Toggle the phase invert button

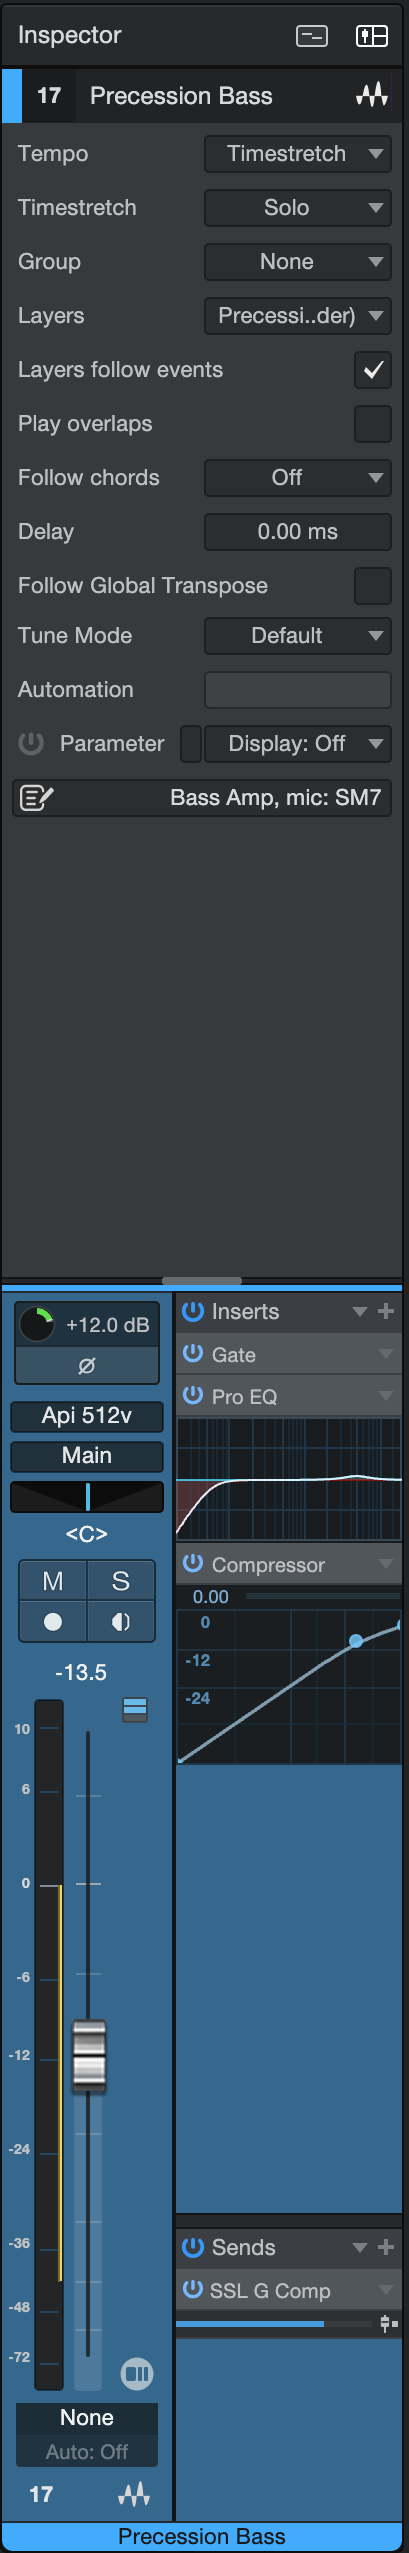[87, 1365]
